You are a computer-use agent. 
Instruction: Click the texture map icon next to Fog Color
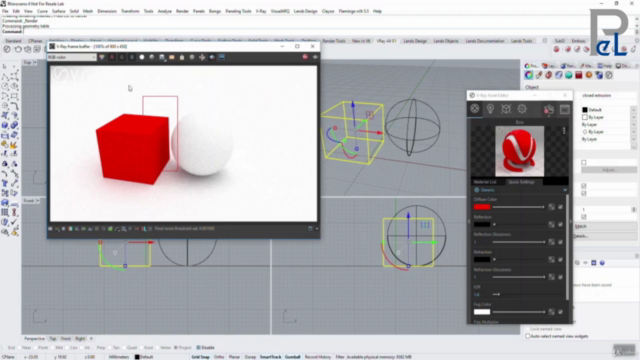pos(552,312)
